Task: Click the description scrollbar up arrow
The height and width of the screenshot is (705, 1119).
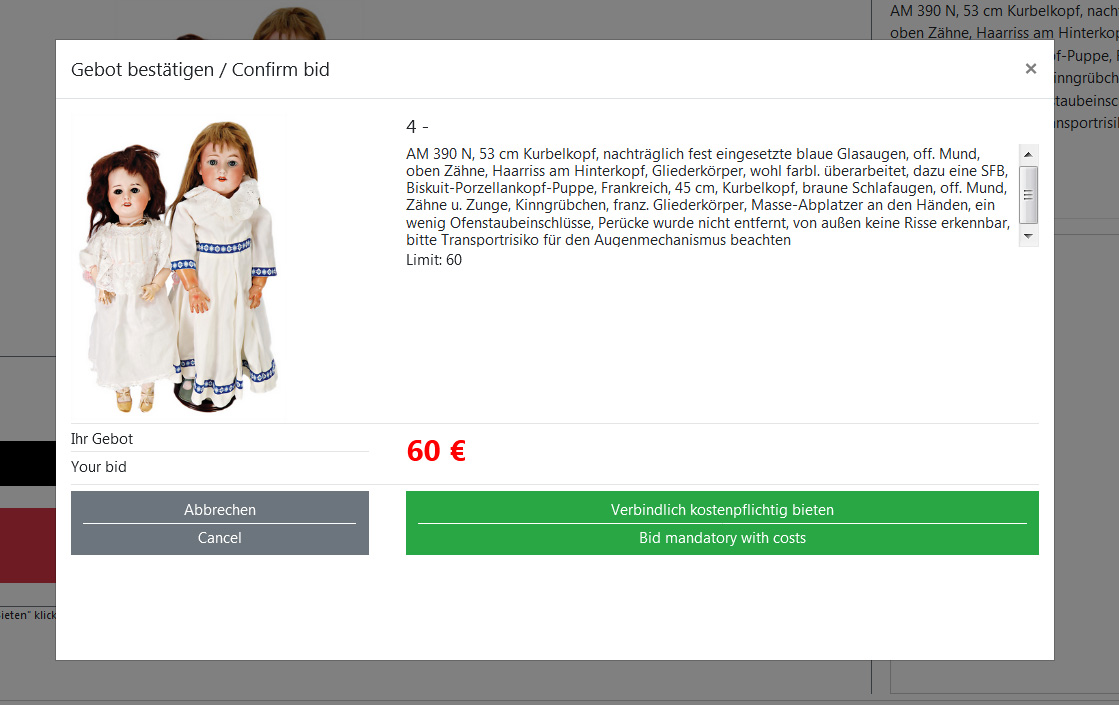Action: 1028,154
